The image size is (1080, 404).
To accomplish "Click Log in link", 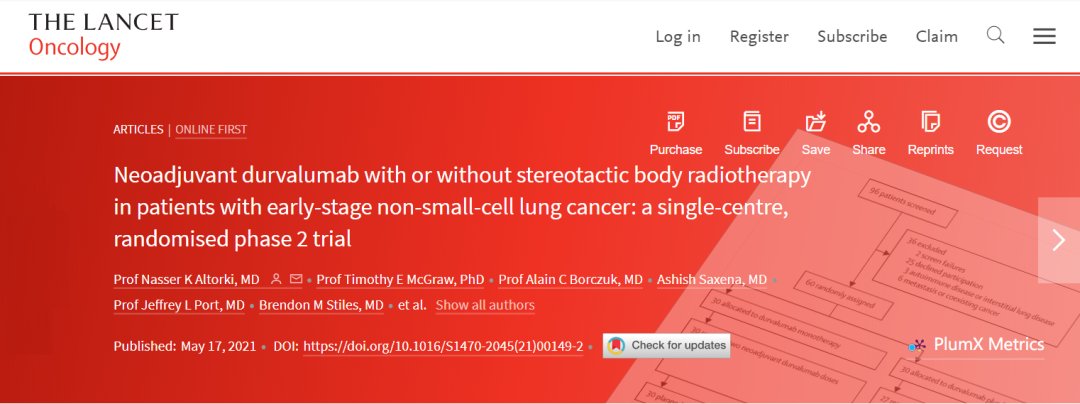I will click(678, 36).
